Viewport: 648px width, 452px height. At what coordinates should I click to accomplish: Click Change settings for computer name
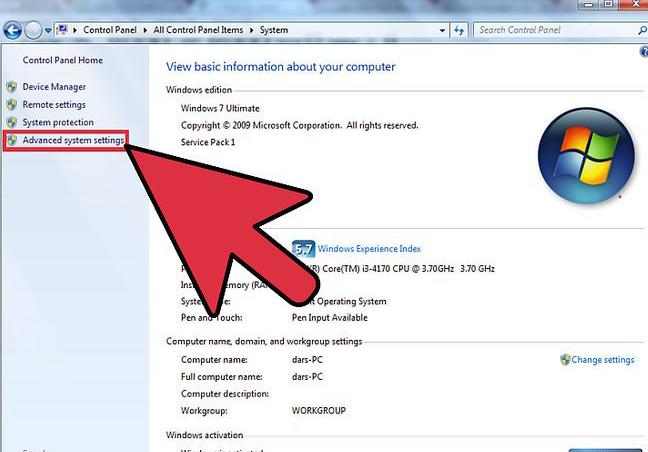(603, 360)
